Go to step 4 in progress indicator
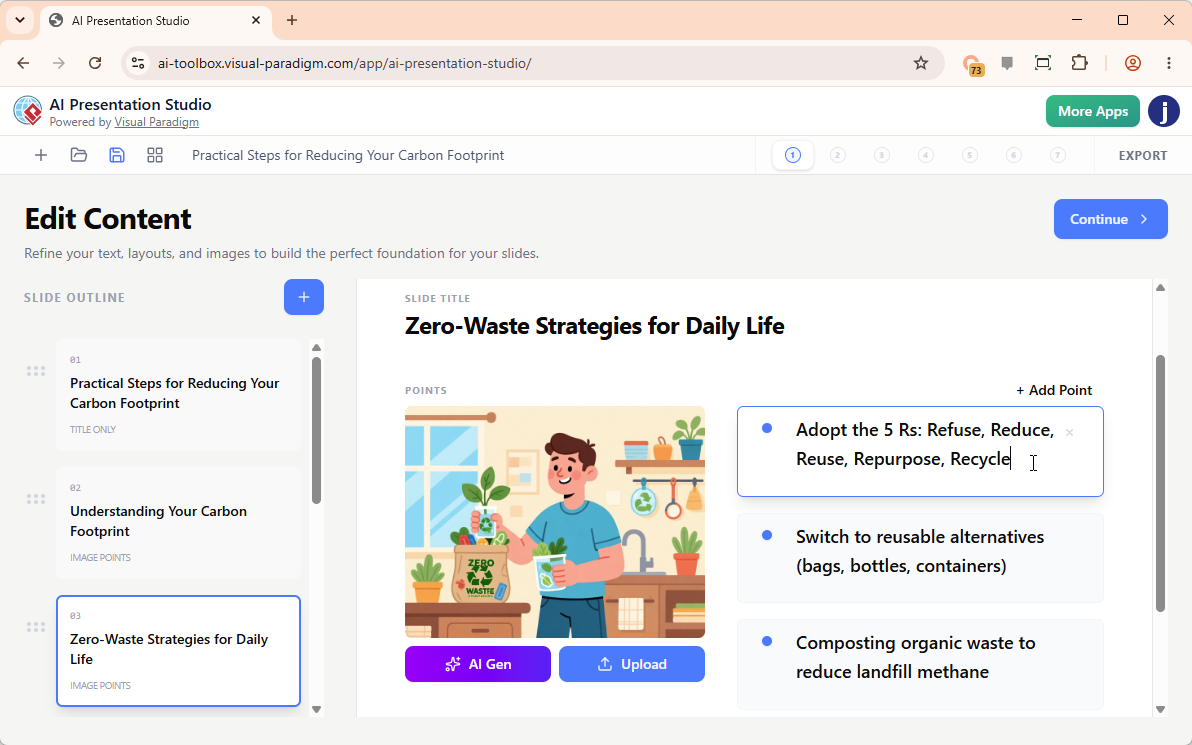The height and width of the screenshot is (745, 1192). tap(925, 155)
